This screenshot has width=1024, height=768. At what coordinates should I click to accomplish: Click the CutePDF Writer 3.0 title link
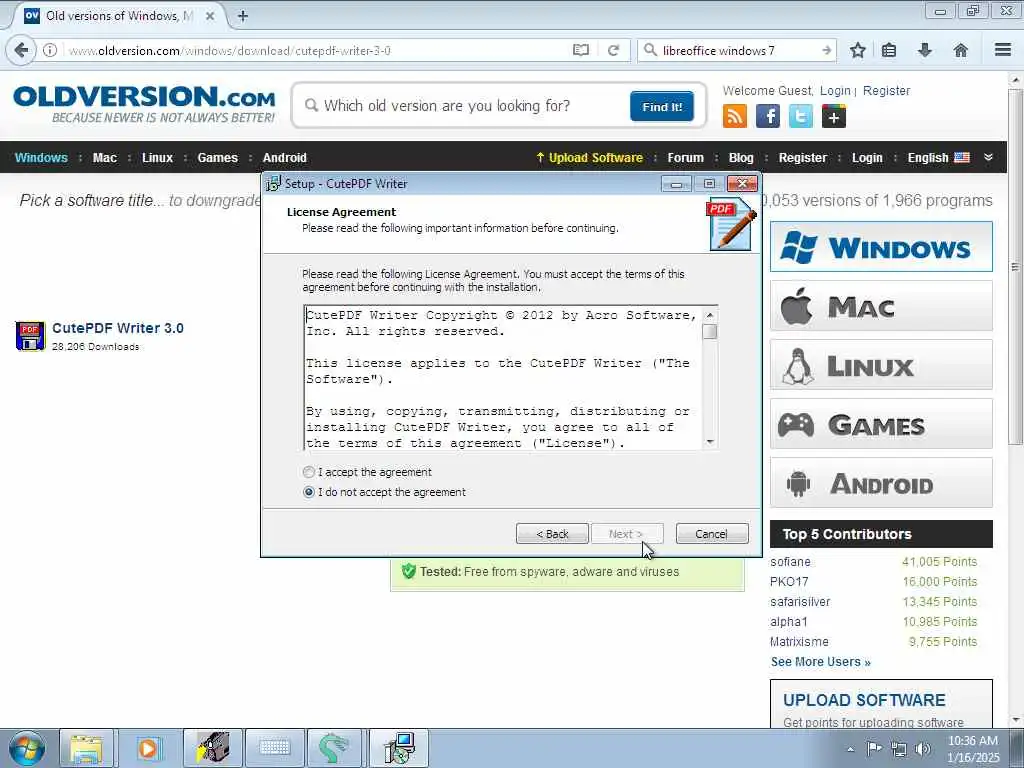(x=118, y=328)
